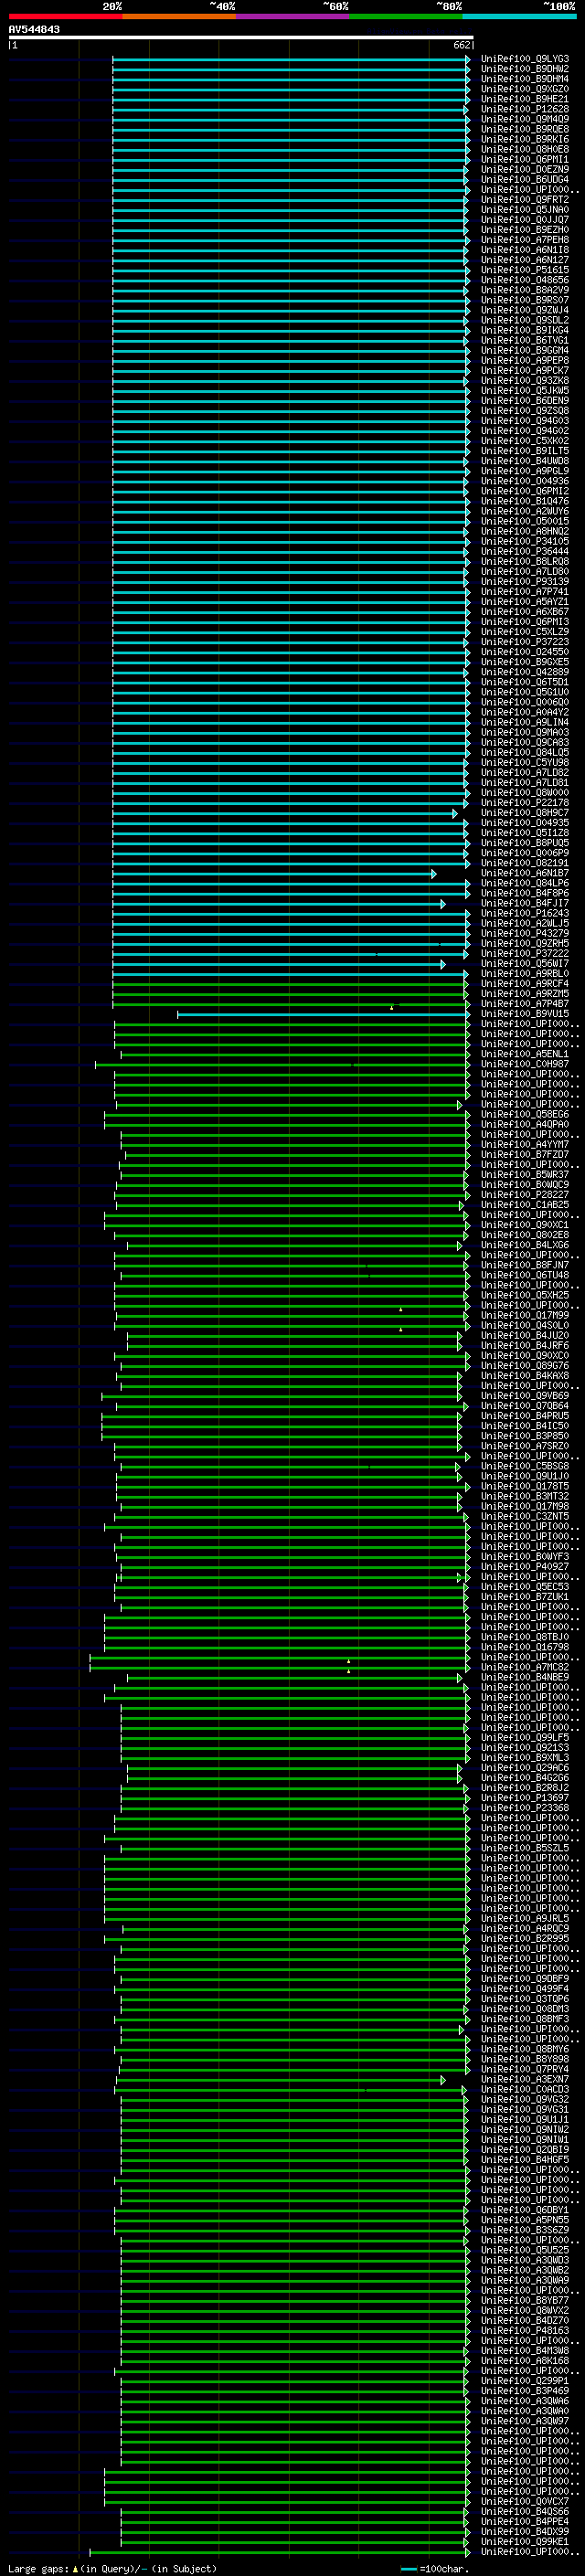Click the cyan ~100% identity legend segment
585x2576 pixels.
[x=519, y=16]
